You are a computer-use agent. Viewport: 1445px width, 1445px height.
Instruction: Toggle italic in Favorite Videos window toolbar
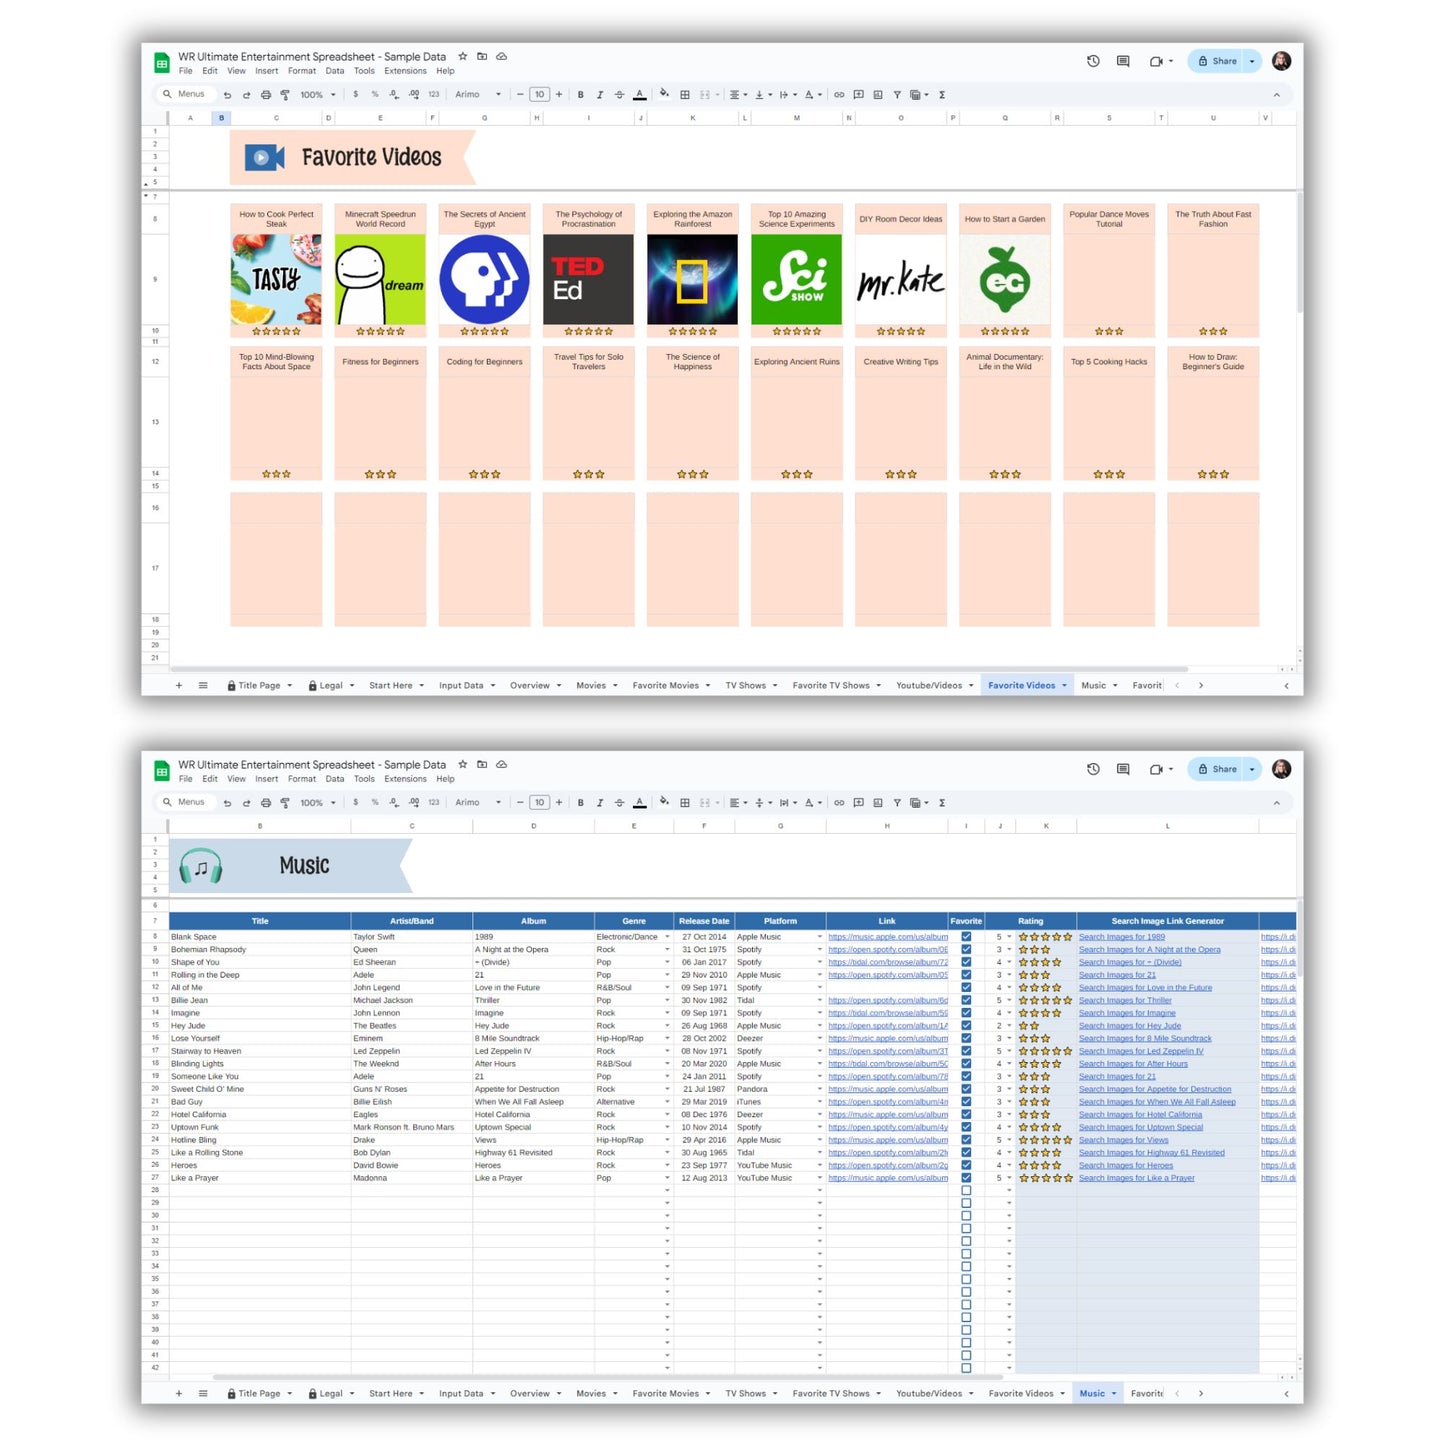pyautogui.click(x=600, y=95)
